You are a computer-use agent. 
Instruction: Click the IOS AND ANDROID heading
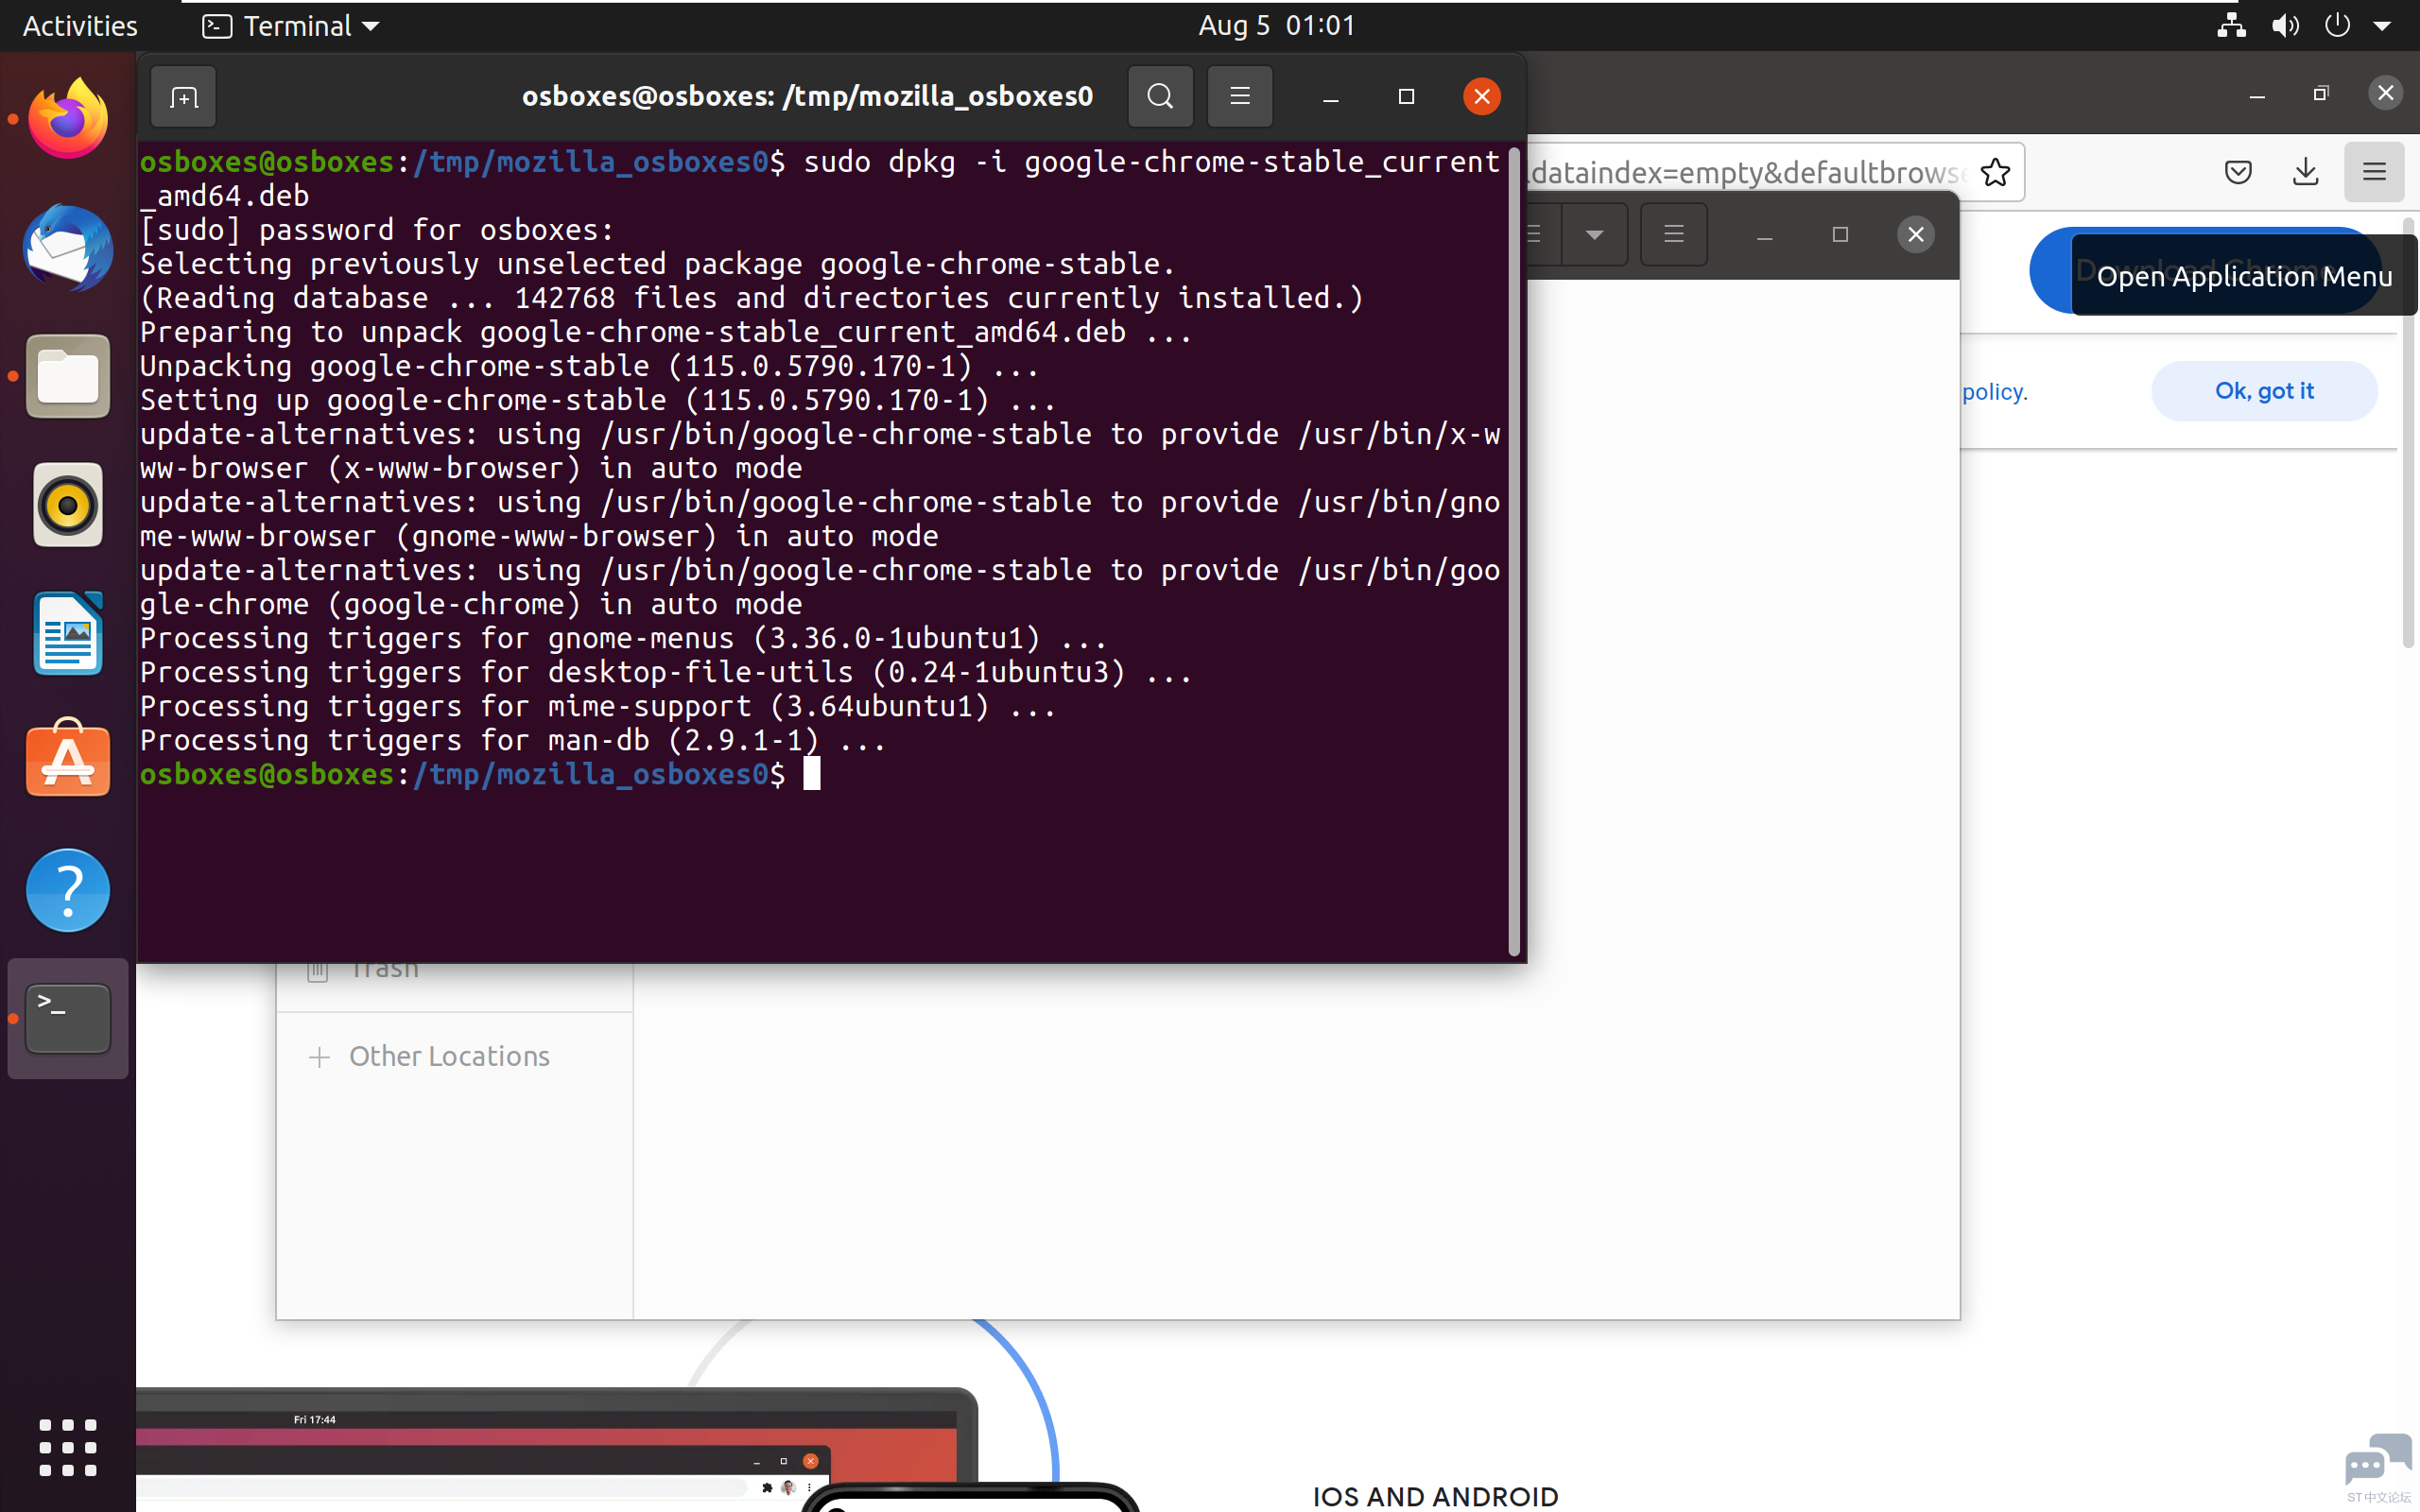[1435, 1496]
